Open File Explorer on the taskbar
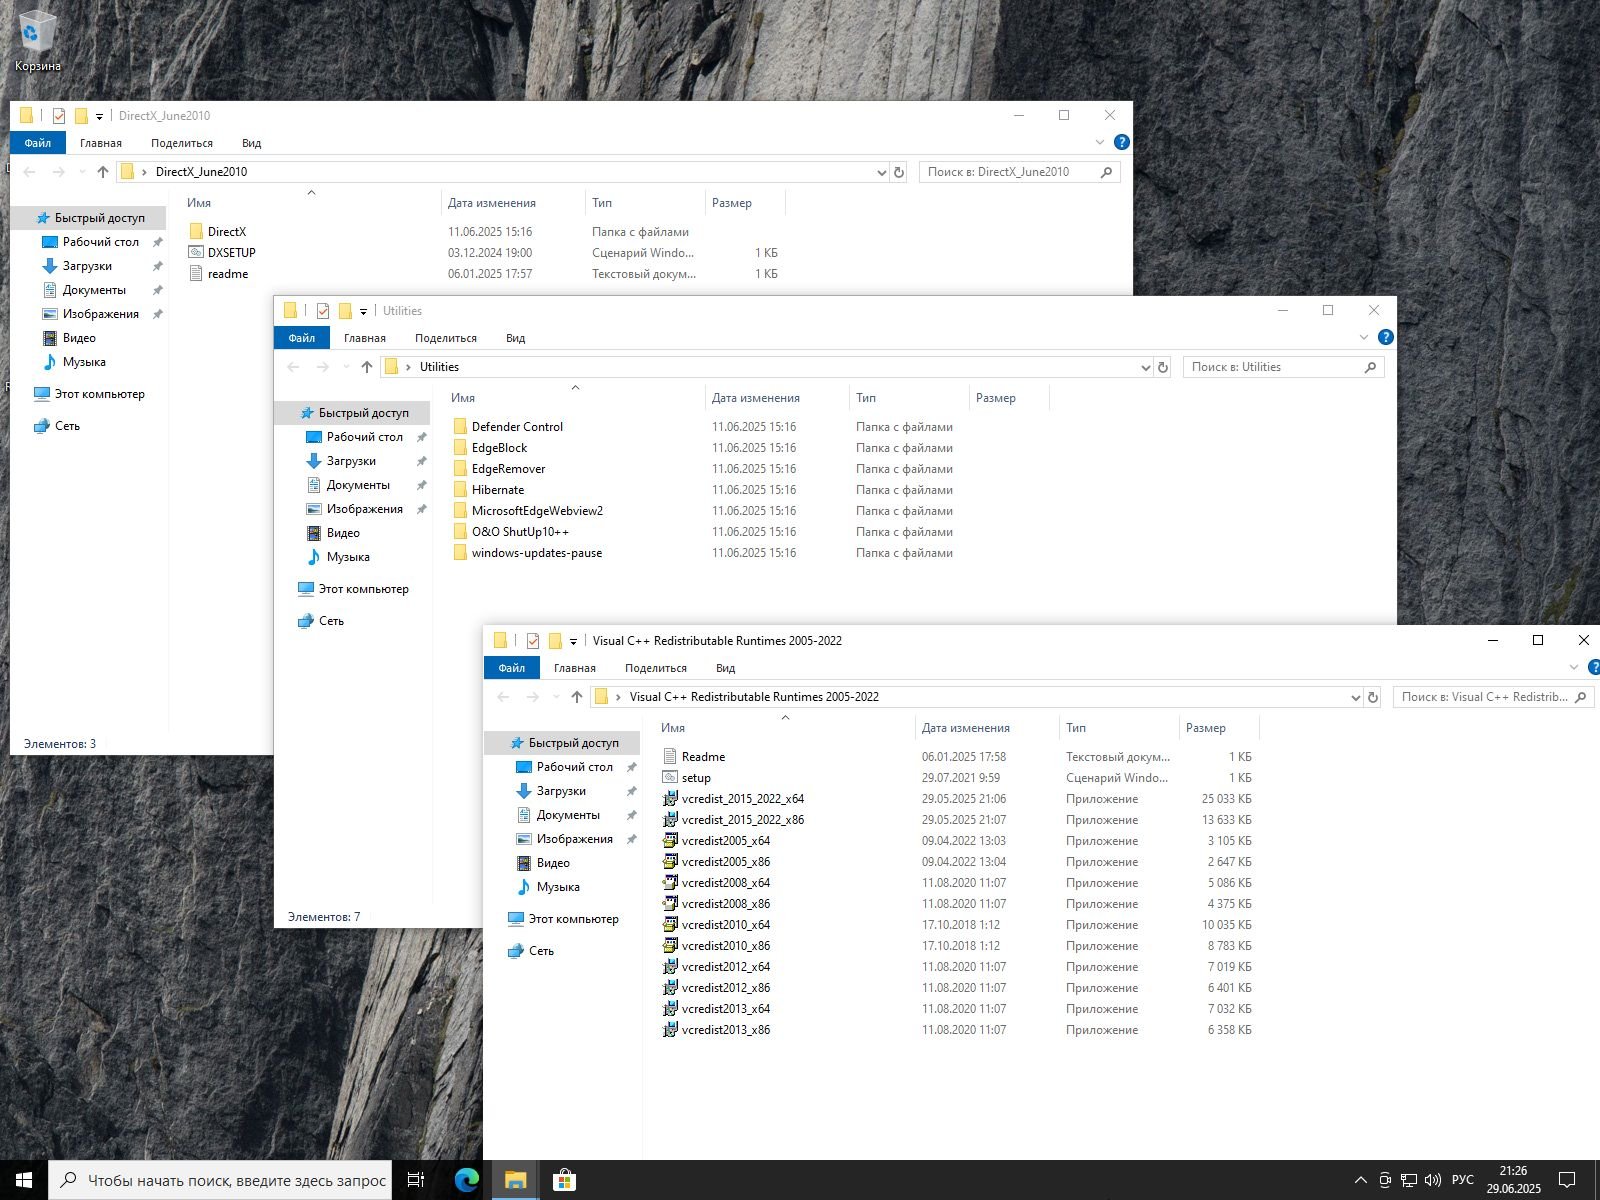The width and height of the screenshot is (1600, 1200). point(515,1180)
